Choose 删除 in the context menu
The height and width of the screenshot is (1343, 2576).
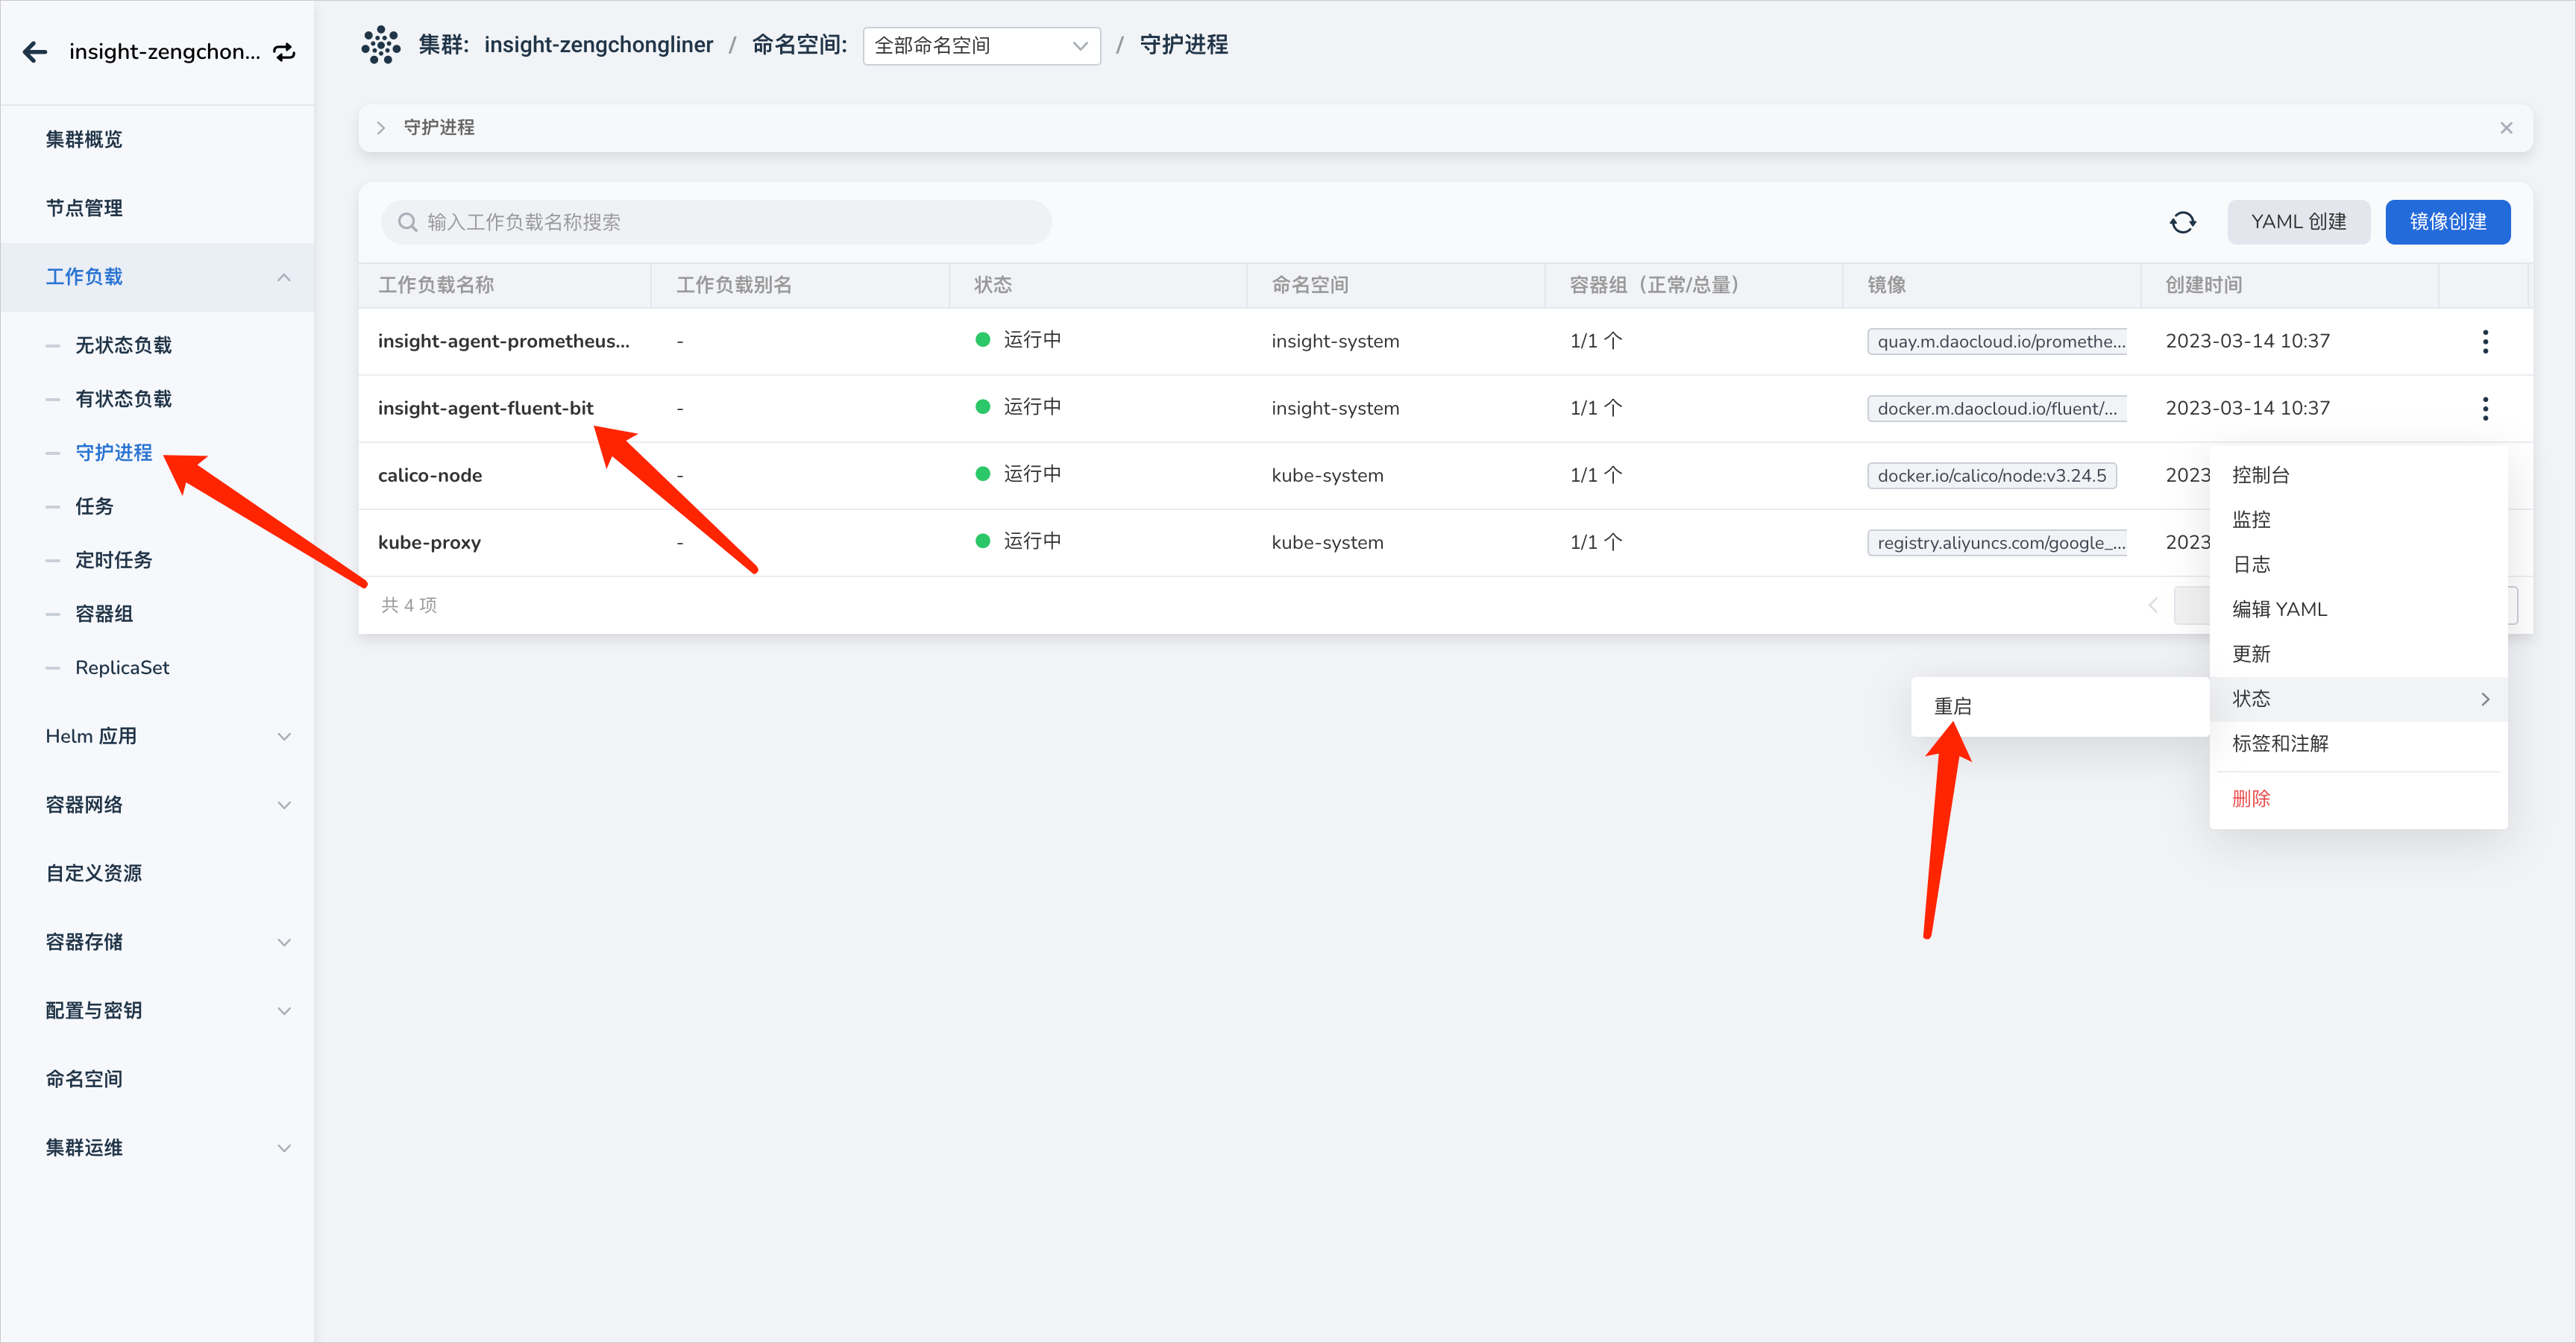pyautogui.click(x=2358, y=799)
